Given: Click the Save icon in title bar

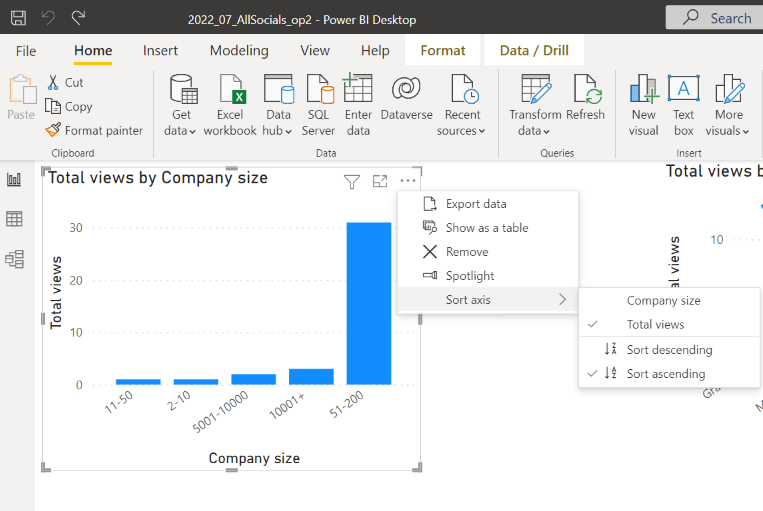Looking at the screenshot, I should 18,18.
